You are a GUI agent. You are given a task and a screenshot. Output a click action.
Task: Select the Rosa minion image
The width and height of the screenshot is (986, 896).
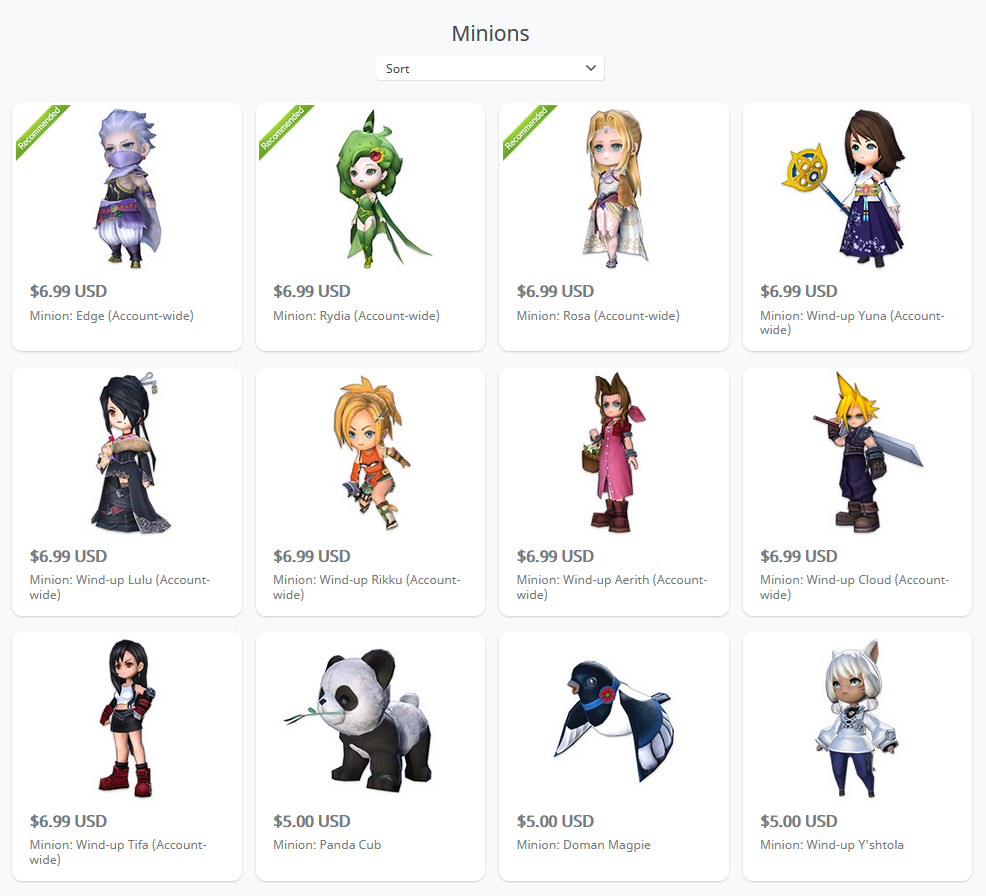click(x=614, y=188)
